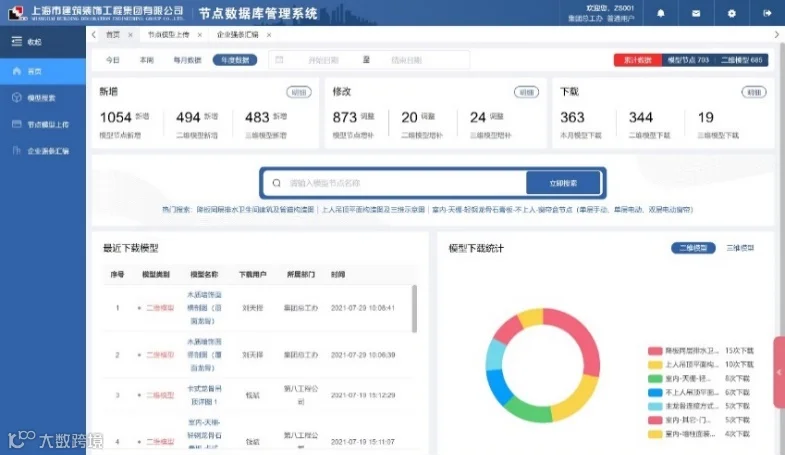Screen dimensions: 785x456
Task: Click the logout icon in header
Action: 767,14
